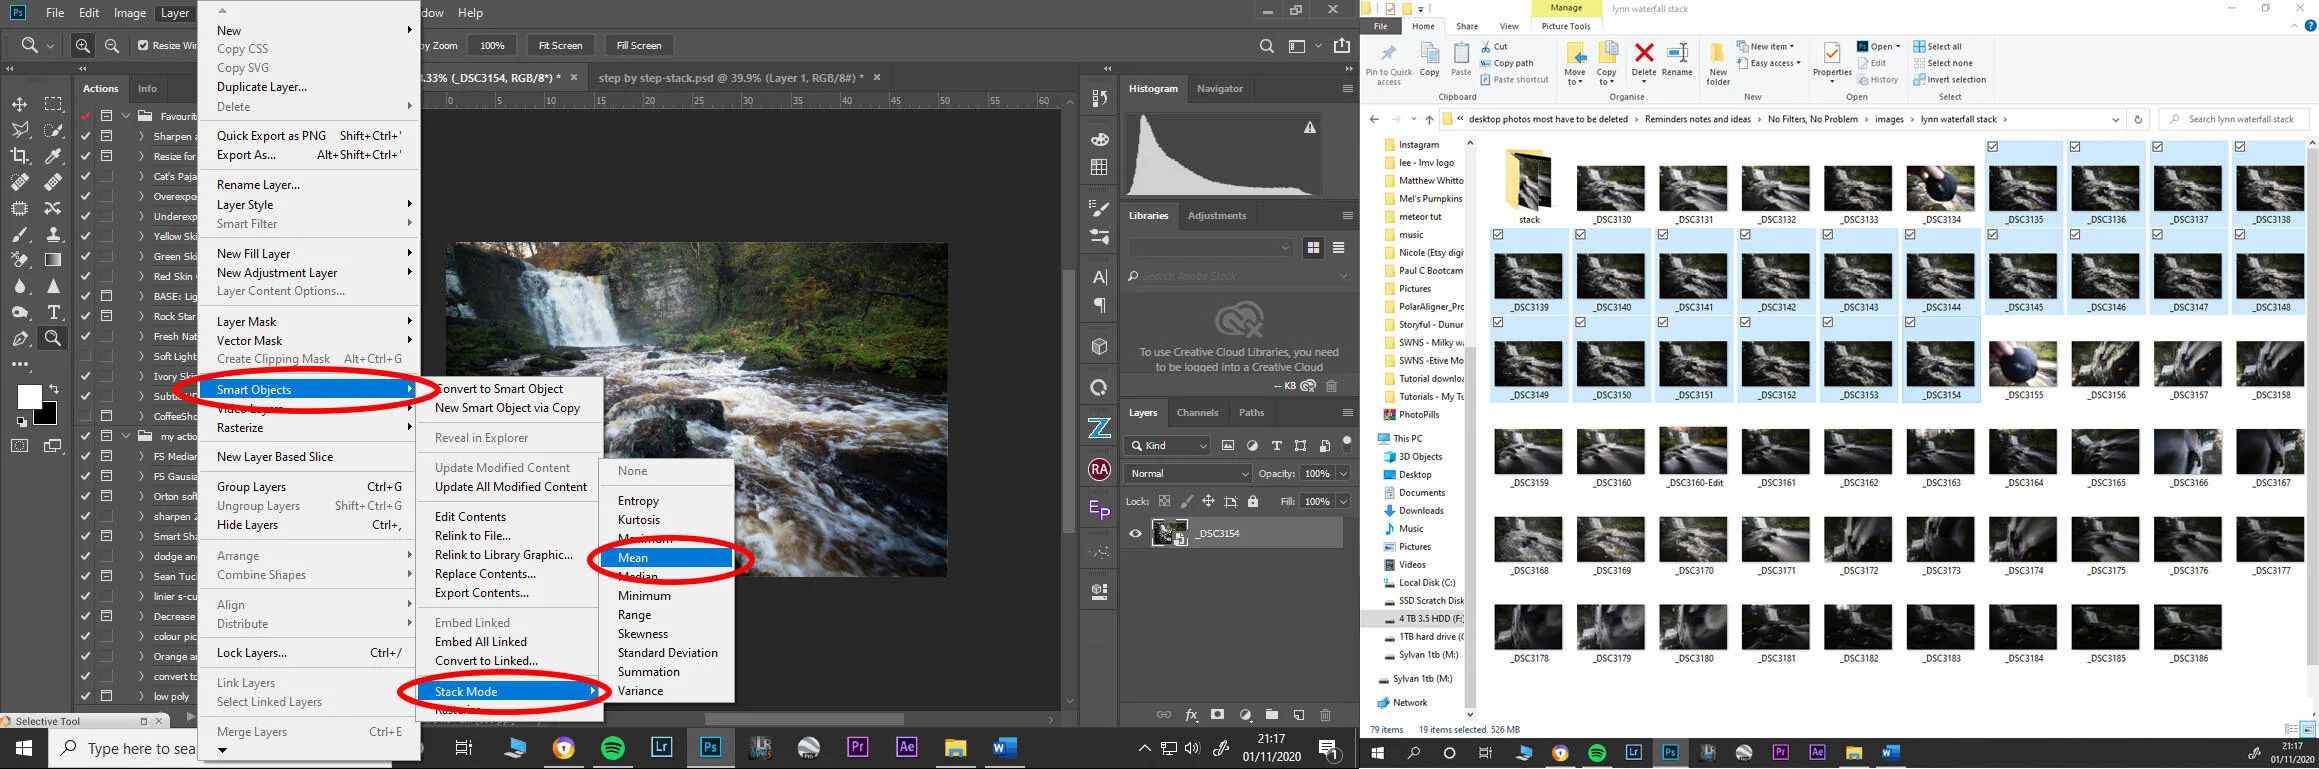
Task: Click Select none in Explorer ribbon
Action: pyautogui.click(x=1943, y=63)
